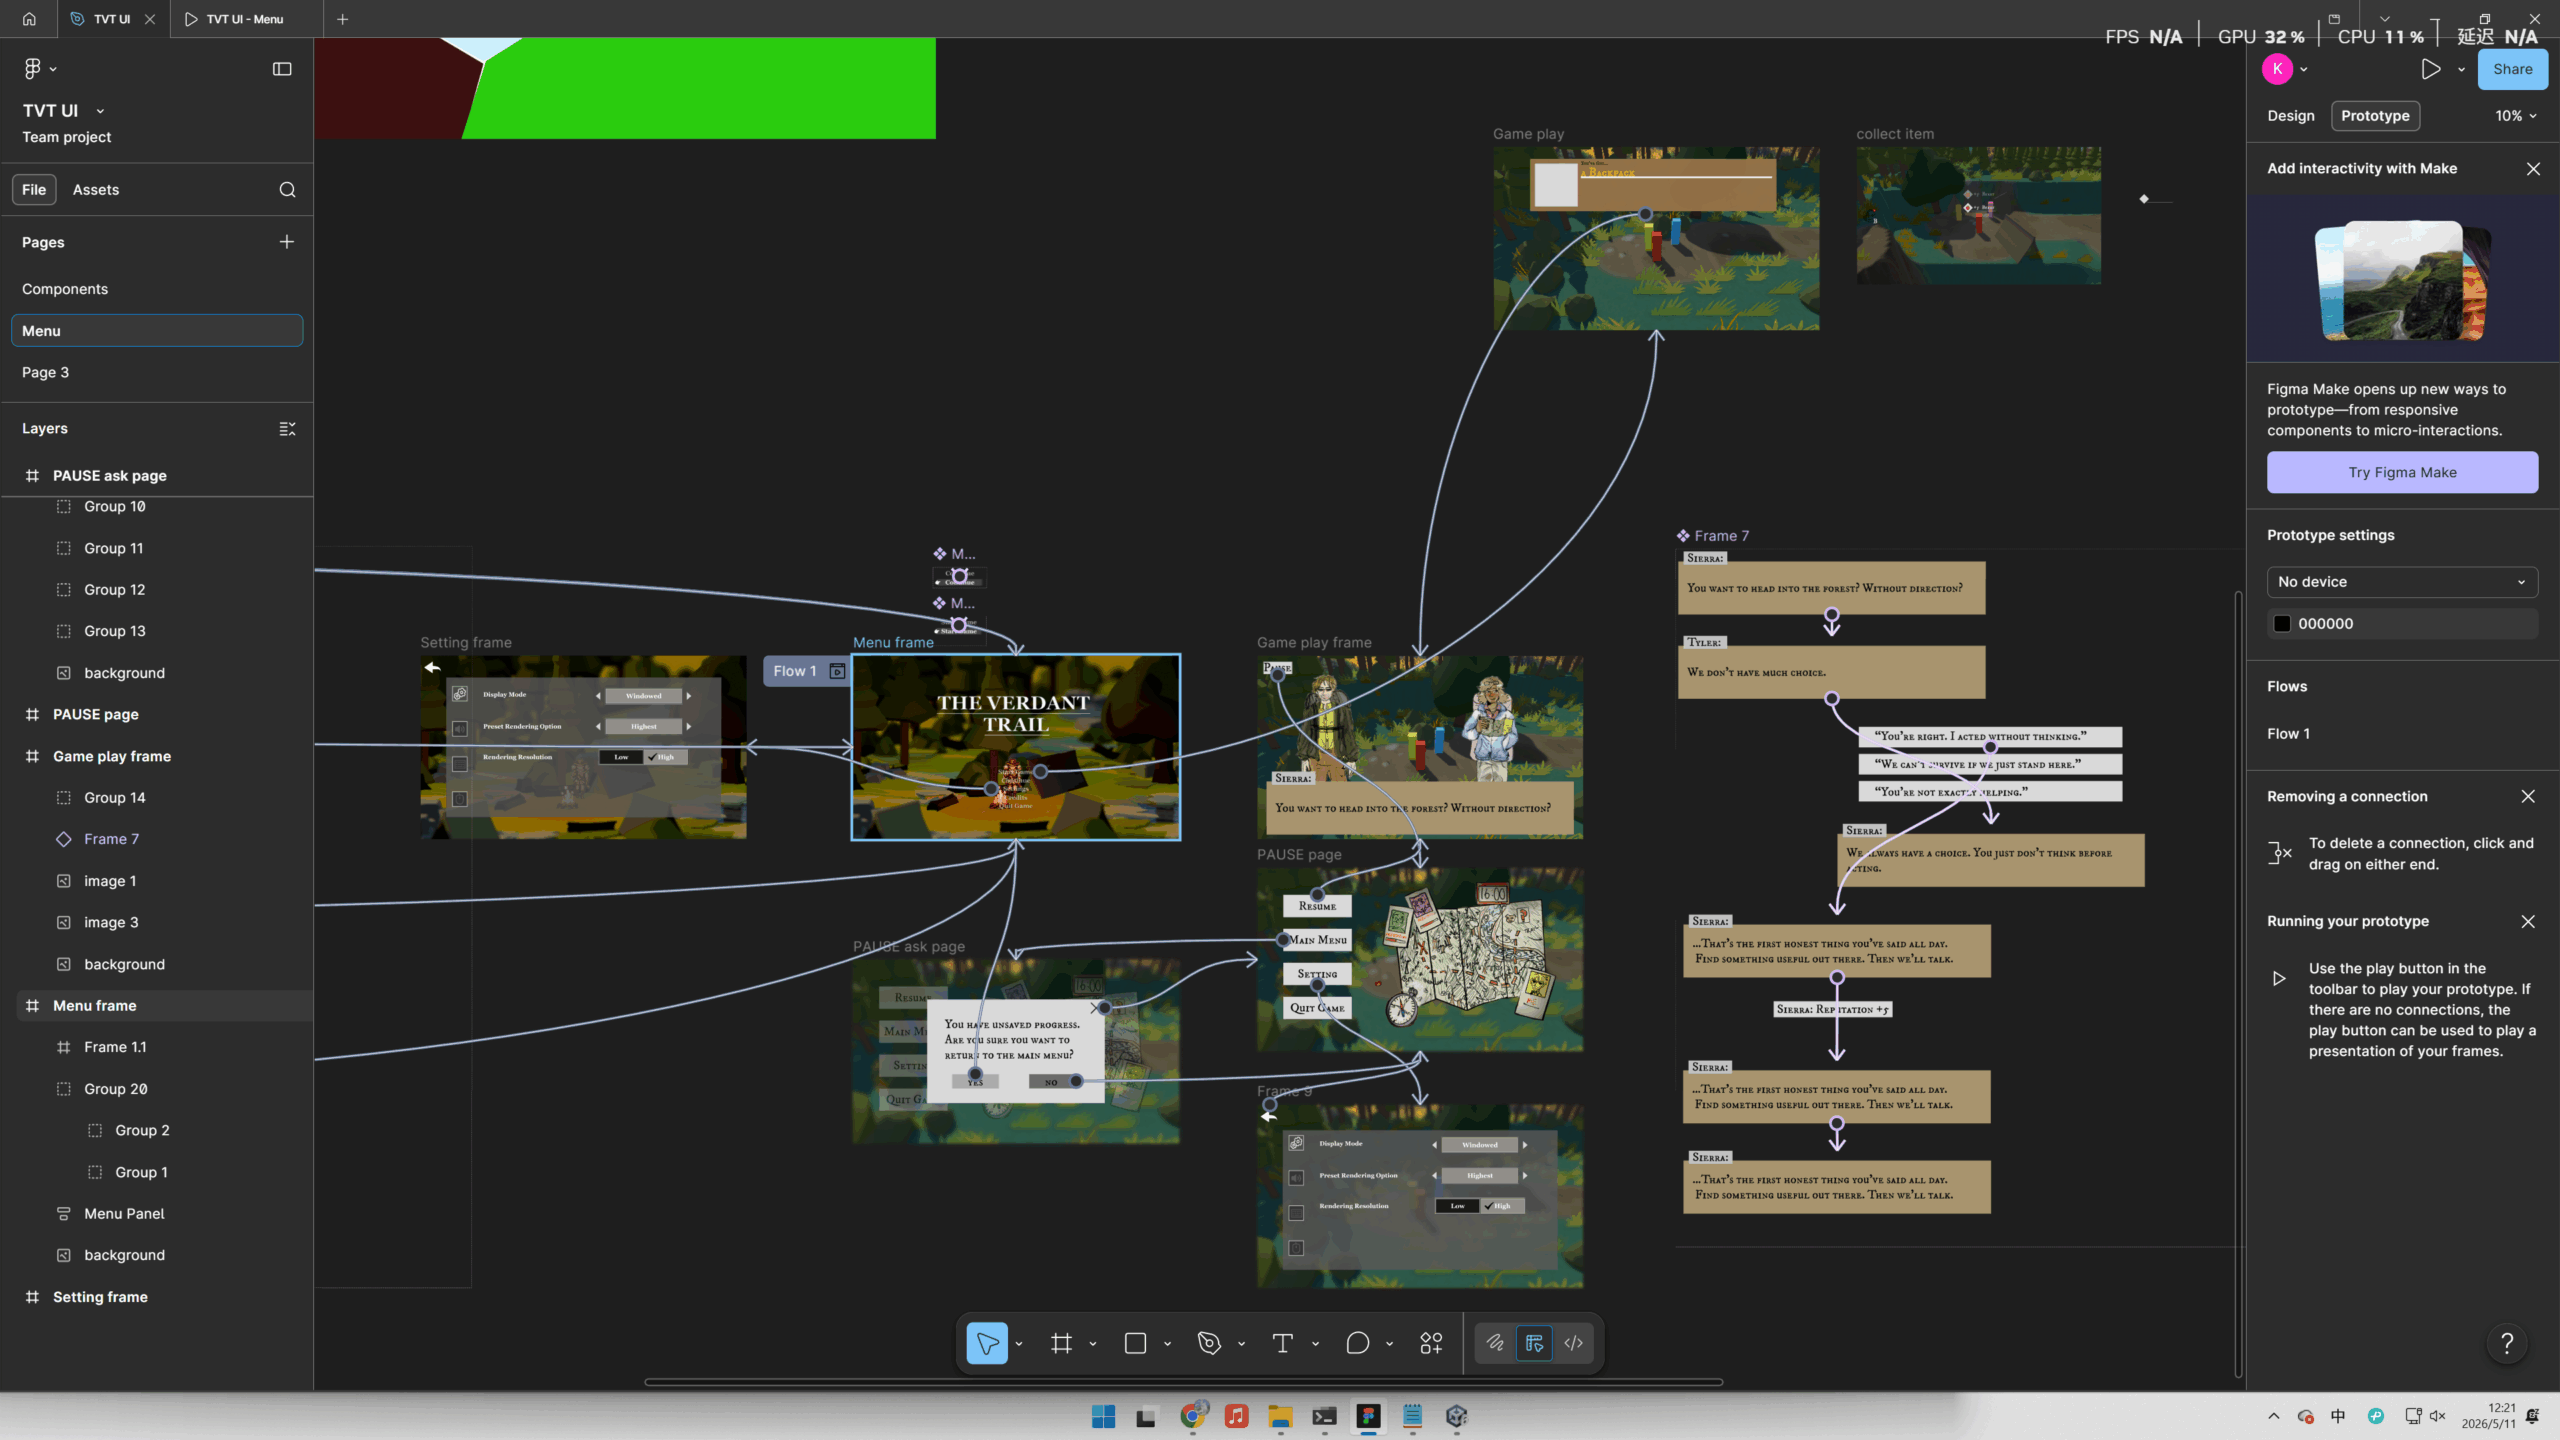Switch to Draw mode in the toolbar
The image size is (2560, 1440).
pos(1495,1343)
